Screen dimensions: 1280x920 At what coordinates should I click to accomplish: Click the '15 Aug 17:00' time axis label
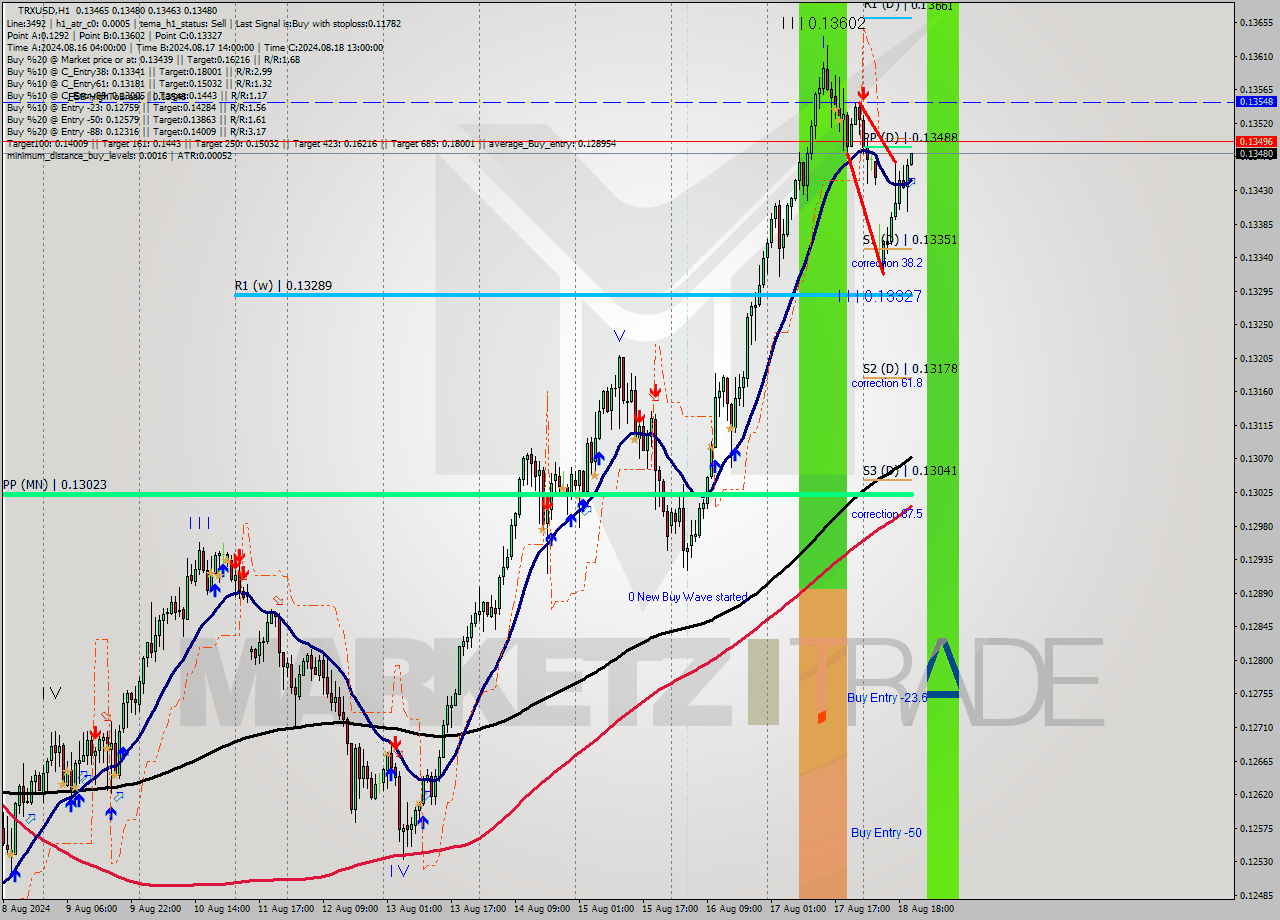click(x=670, y=909)
